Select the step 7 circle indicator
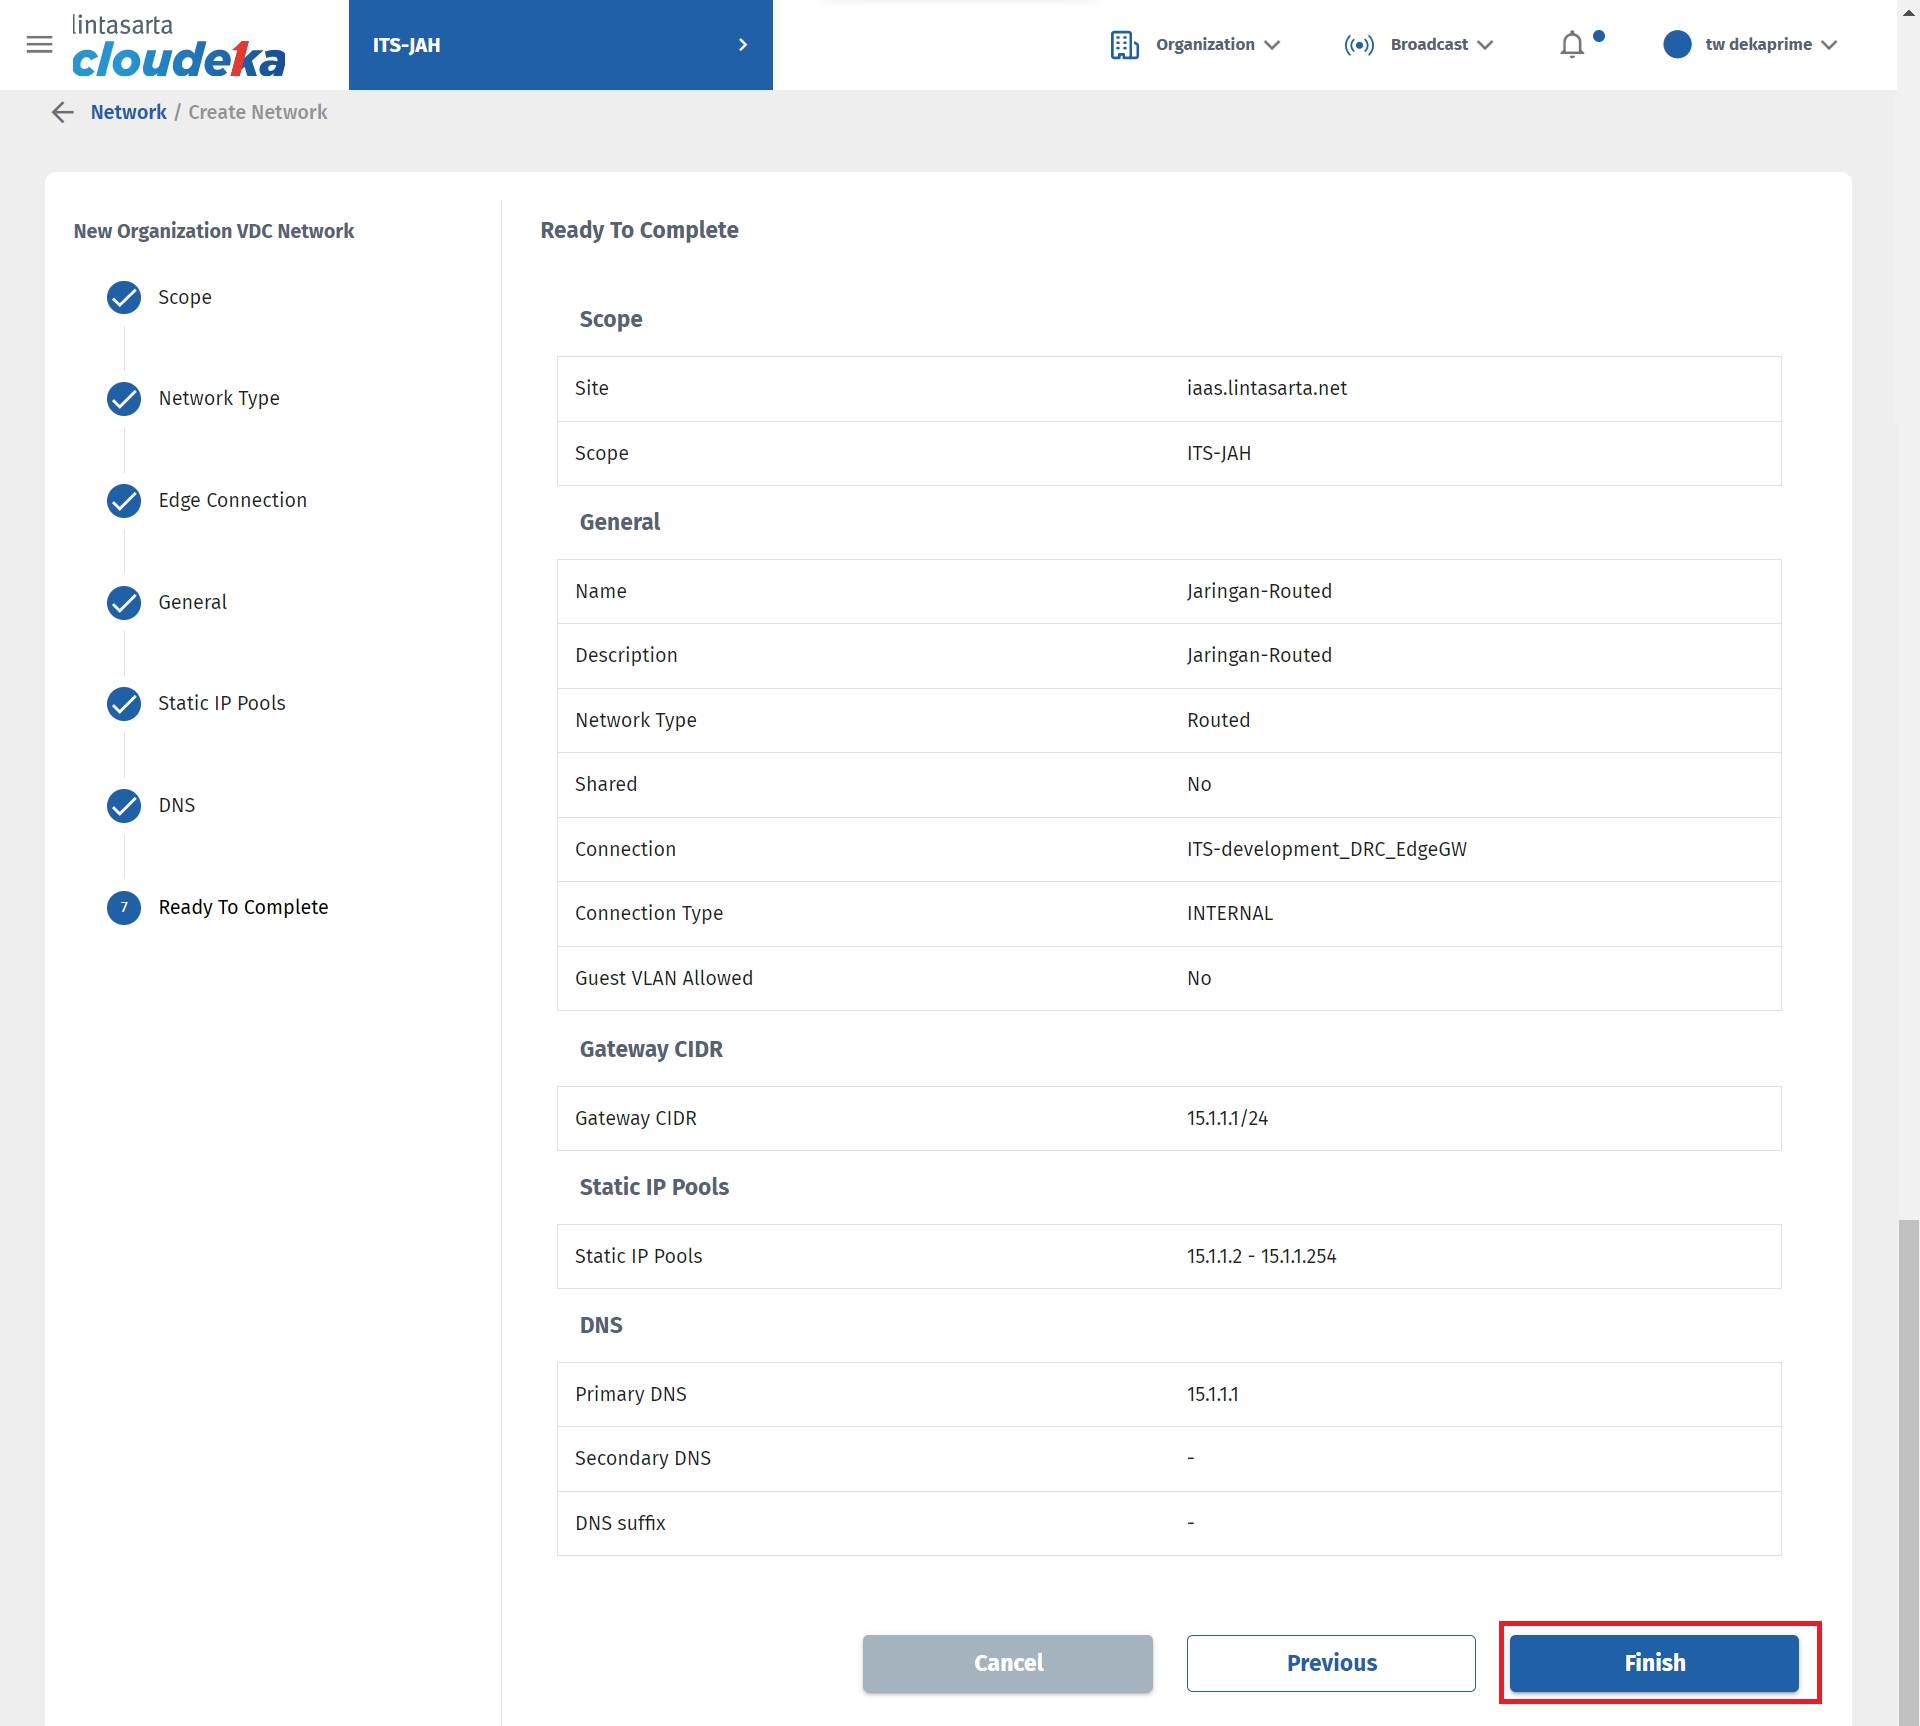 (124, 907)
